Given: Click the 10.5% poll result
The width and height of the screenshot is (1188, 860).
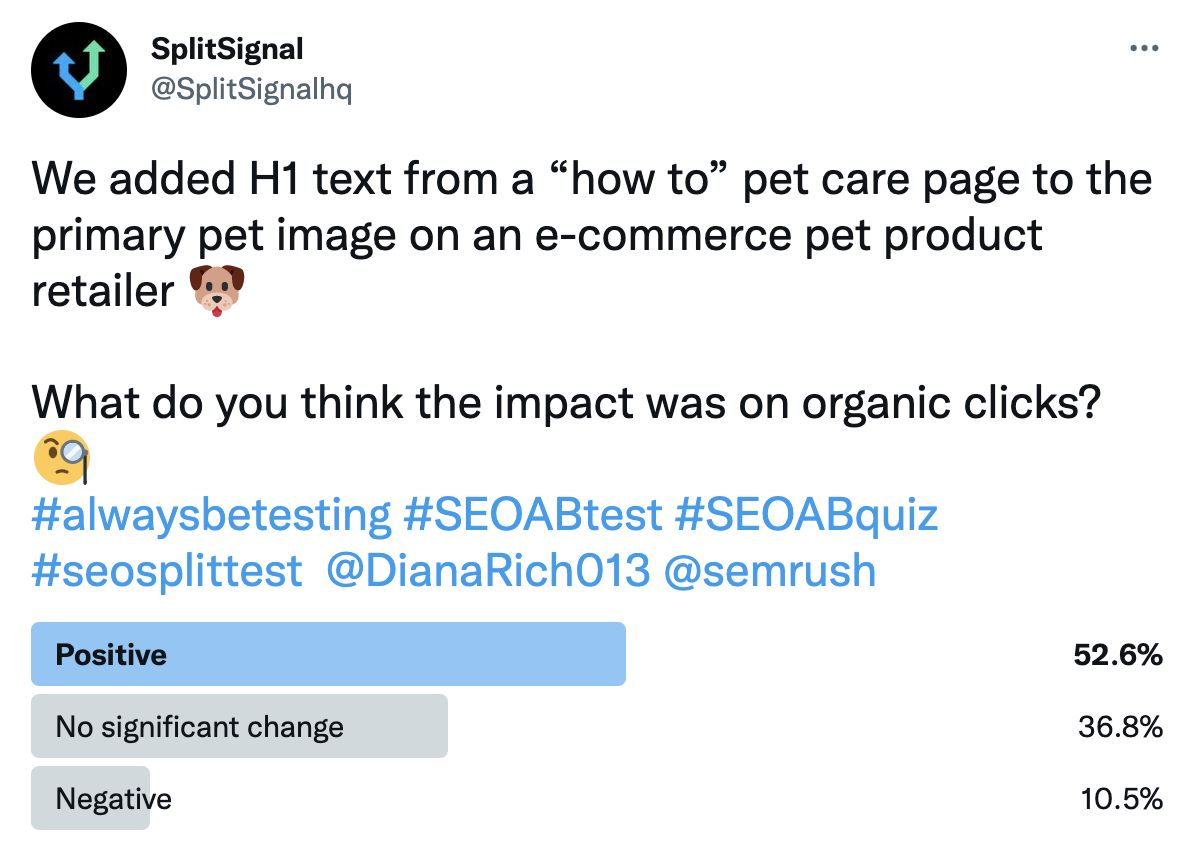Looking at the screenshot, I should (x=1121, y=799).
